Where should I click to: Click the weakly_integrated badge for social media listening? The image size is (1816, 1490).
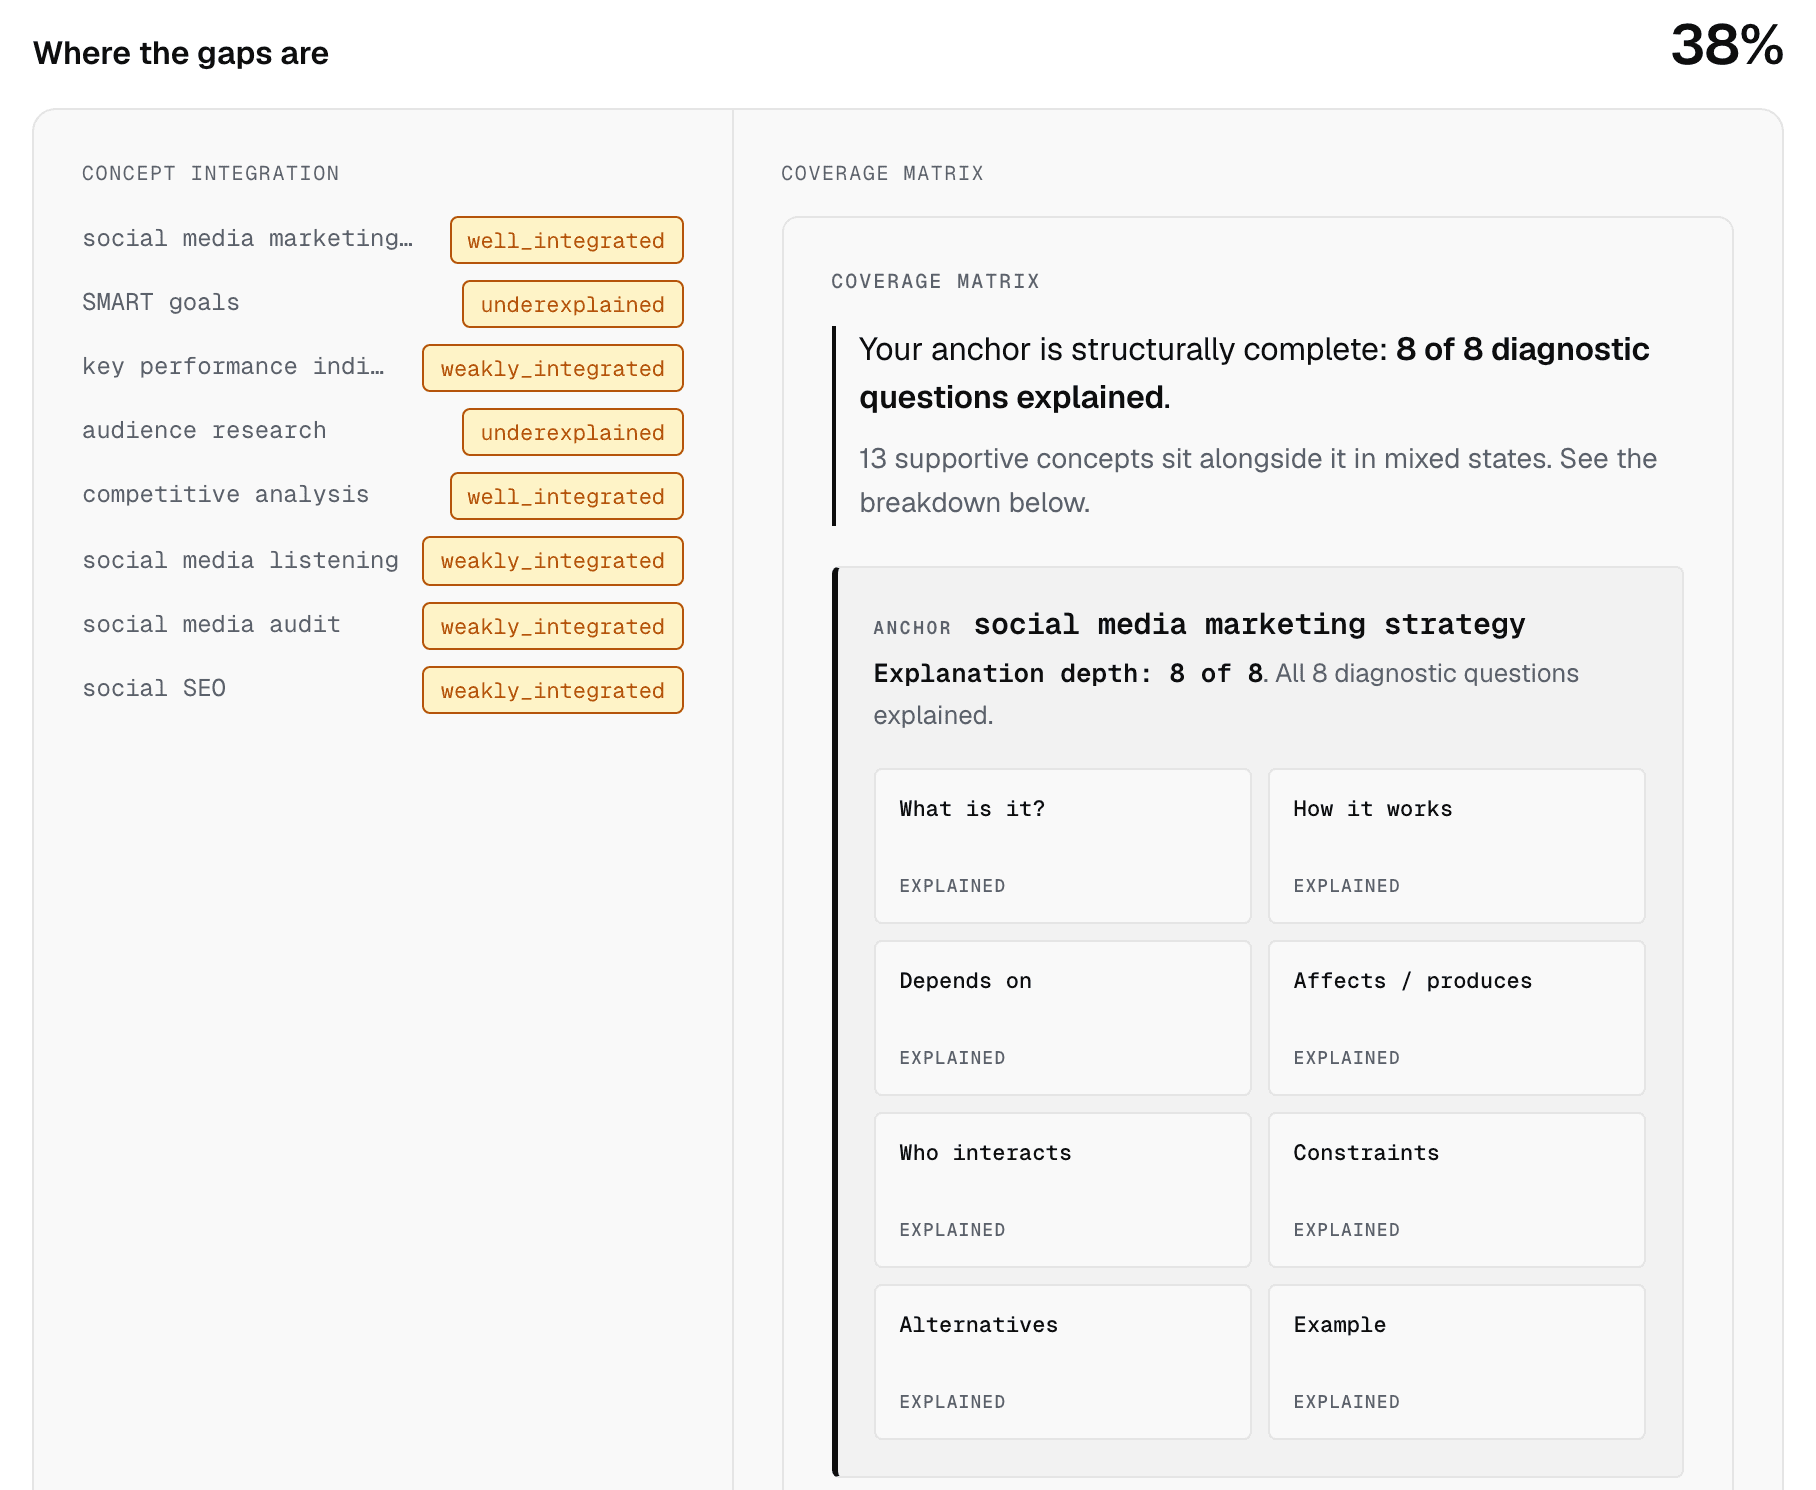pyautogui.click(x=553, y=561)
